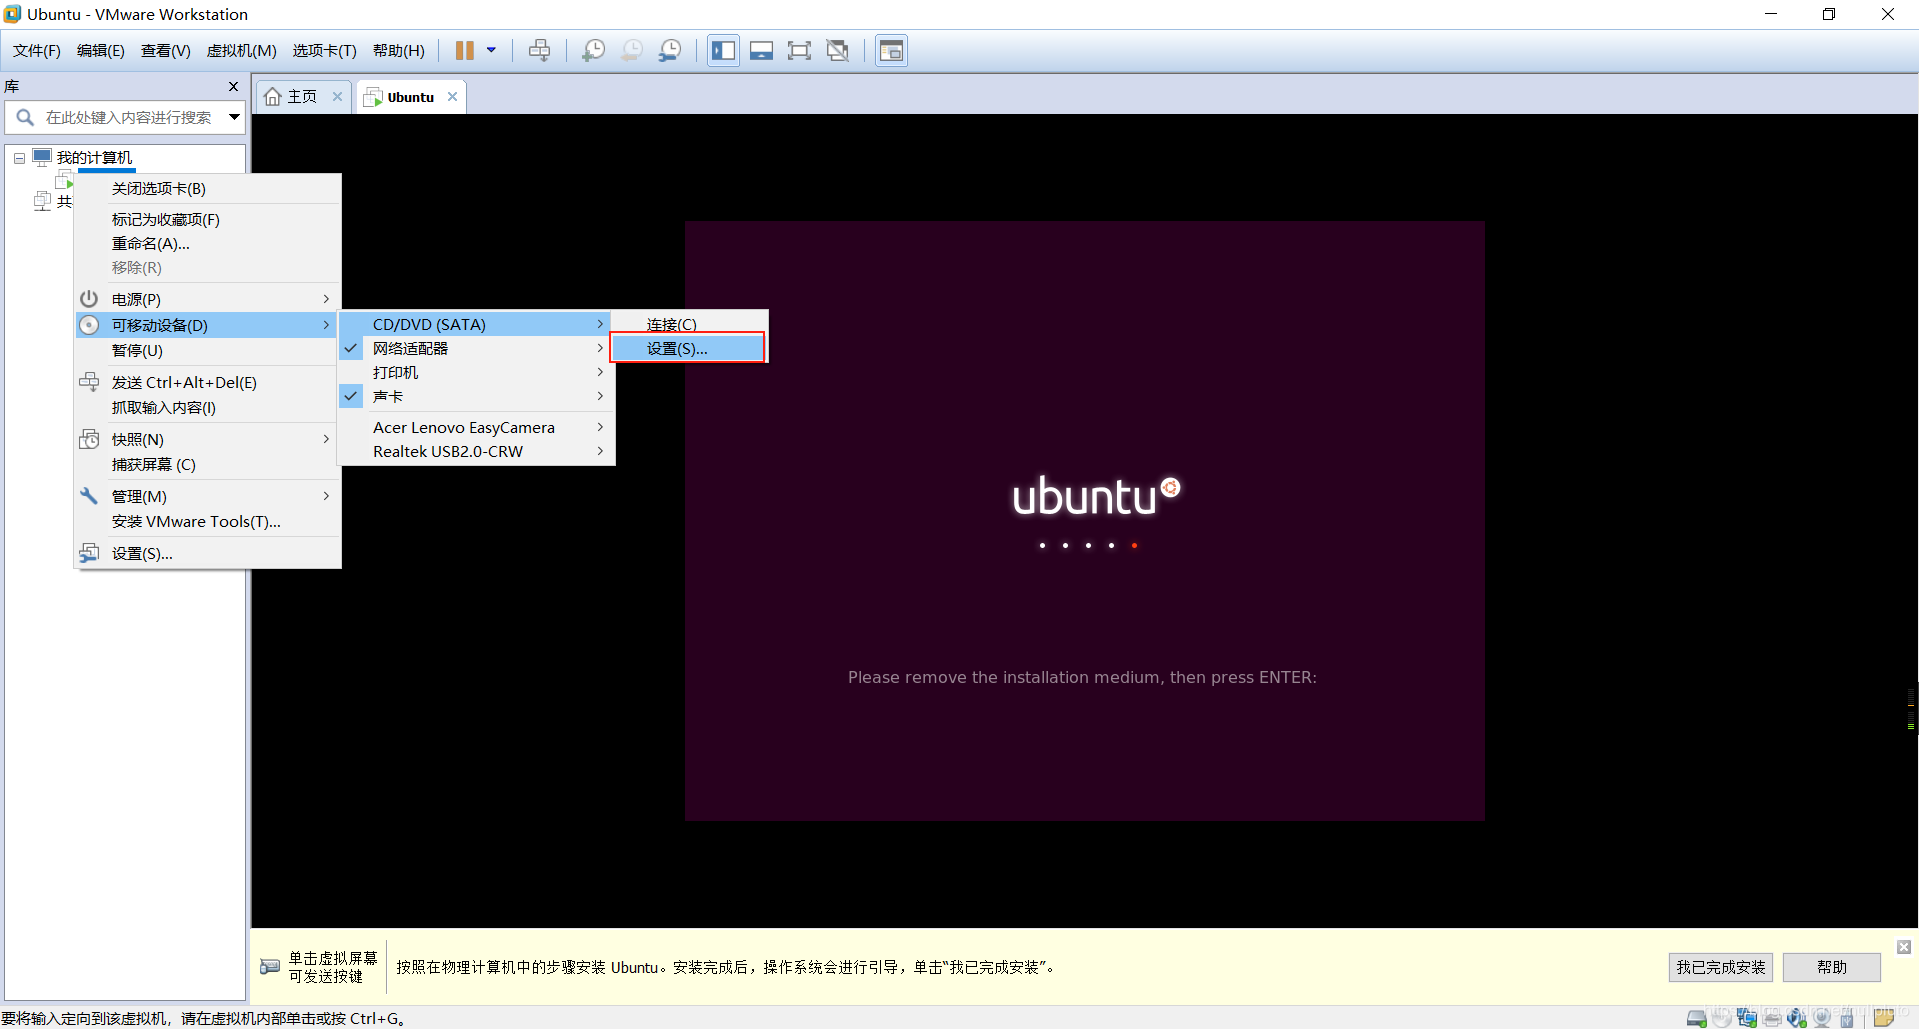This screenshot has width=1919, height=1029.
Task: Click the orange Pause virtual machine icon
Action: click(465, 50)
